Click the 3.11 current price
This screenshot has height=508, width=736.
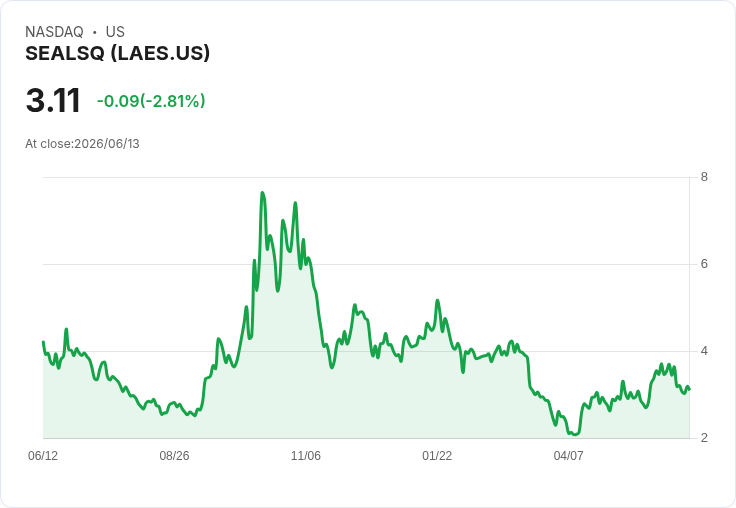(53, 100)
